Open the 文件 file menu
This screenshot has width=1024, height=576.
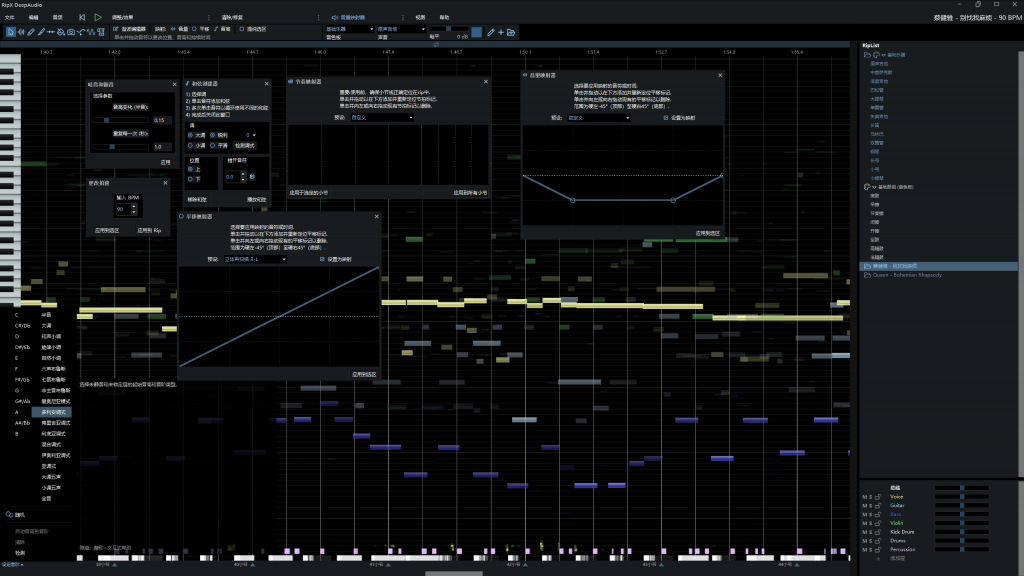[9, 18]
